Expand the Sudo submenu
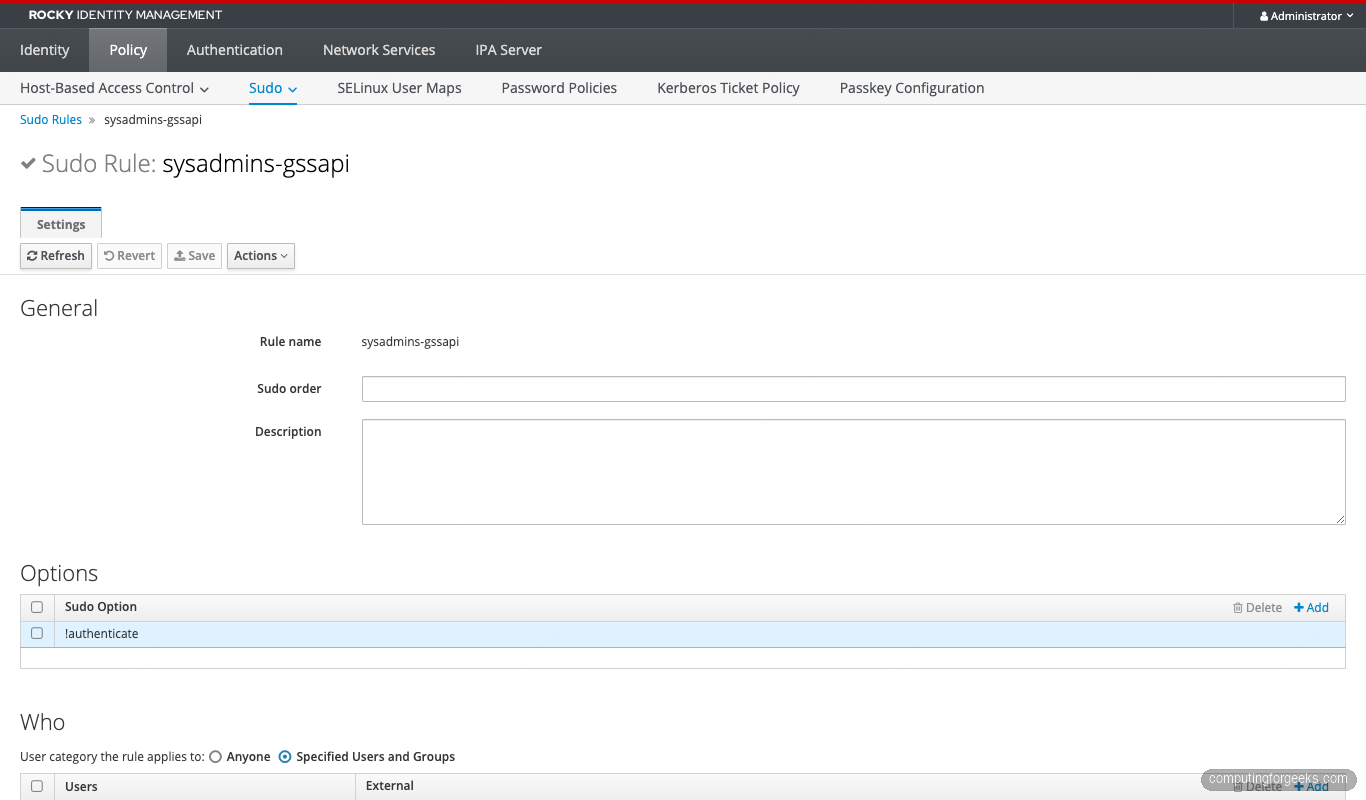The height and width of the screenshot is (800, 1366). (x=273, y=88)
